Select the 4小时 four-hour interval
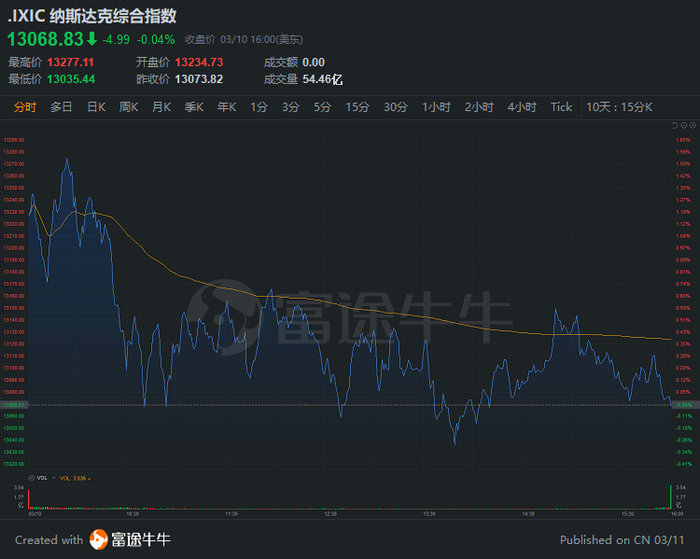 coord(522,107)
